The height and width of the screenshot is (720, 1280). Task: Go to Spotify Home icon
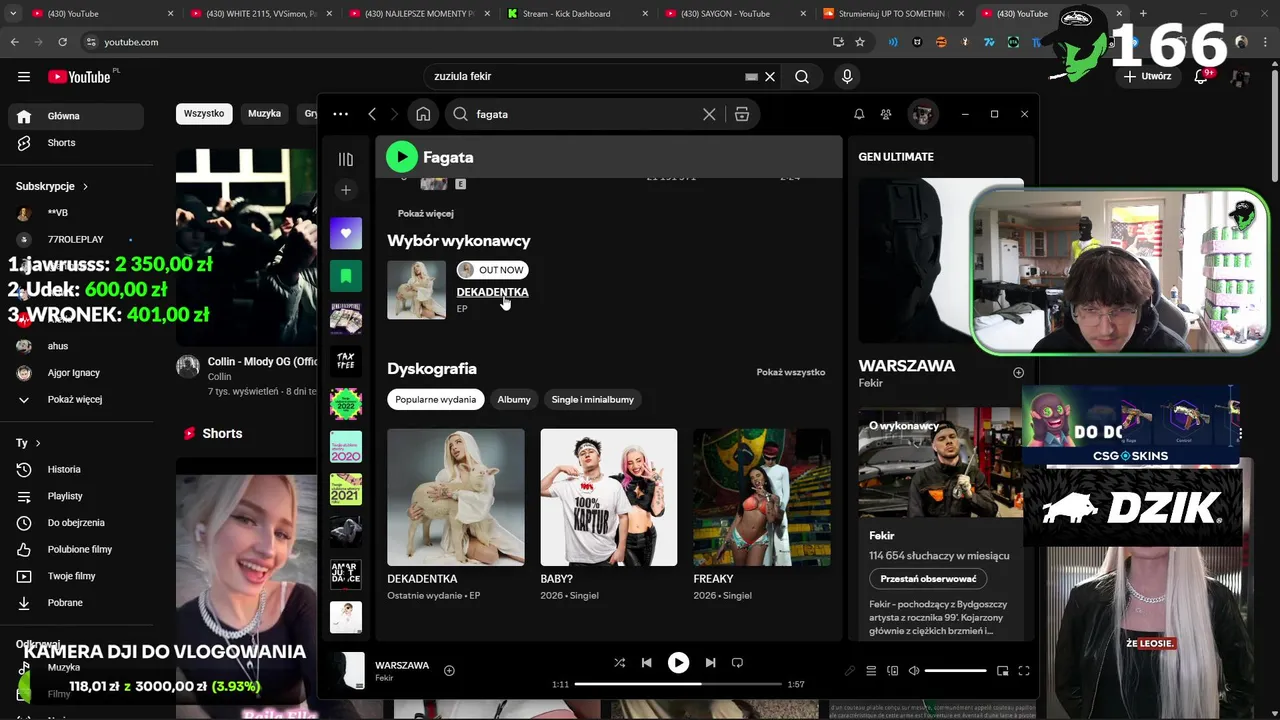click(x=423, y=114)
